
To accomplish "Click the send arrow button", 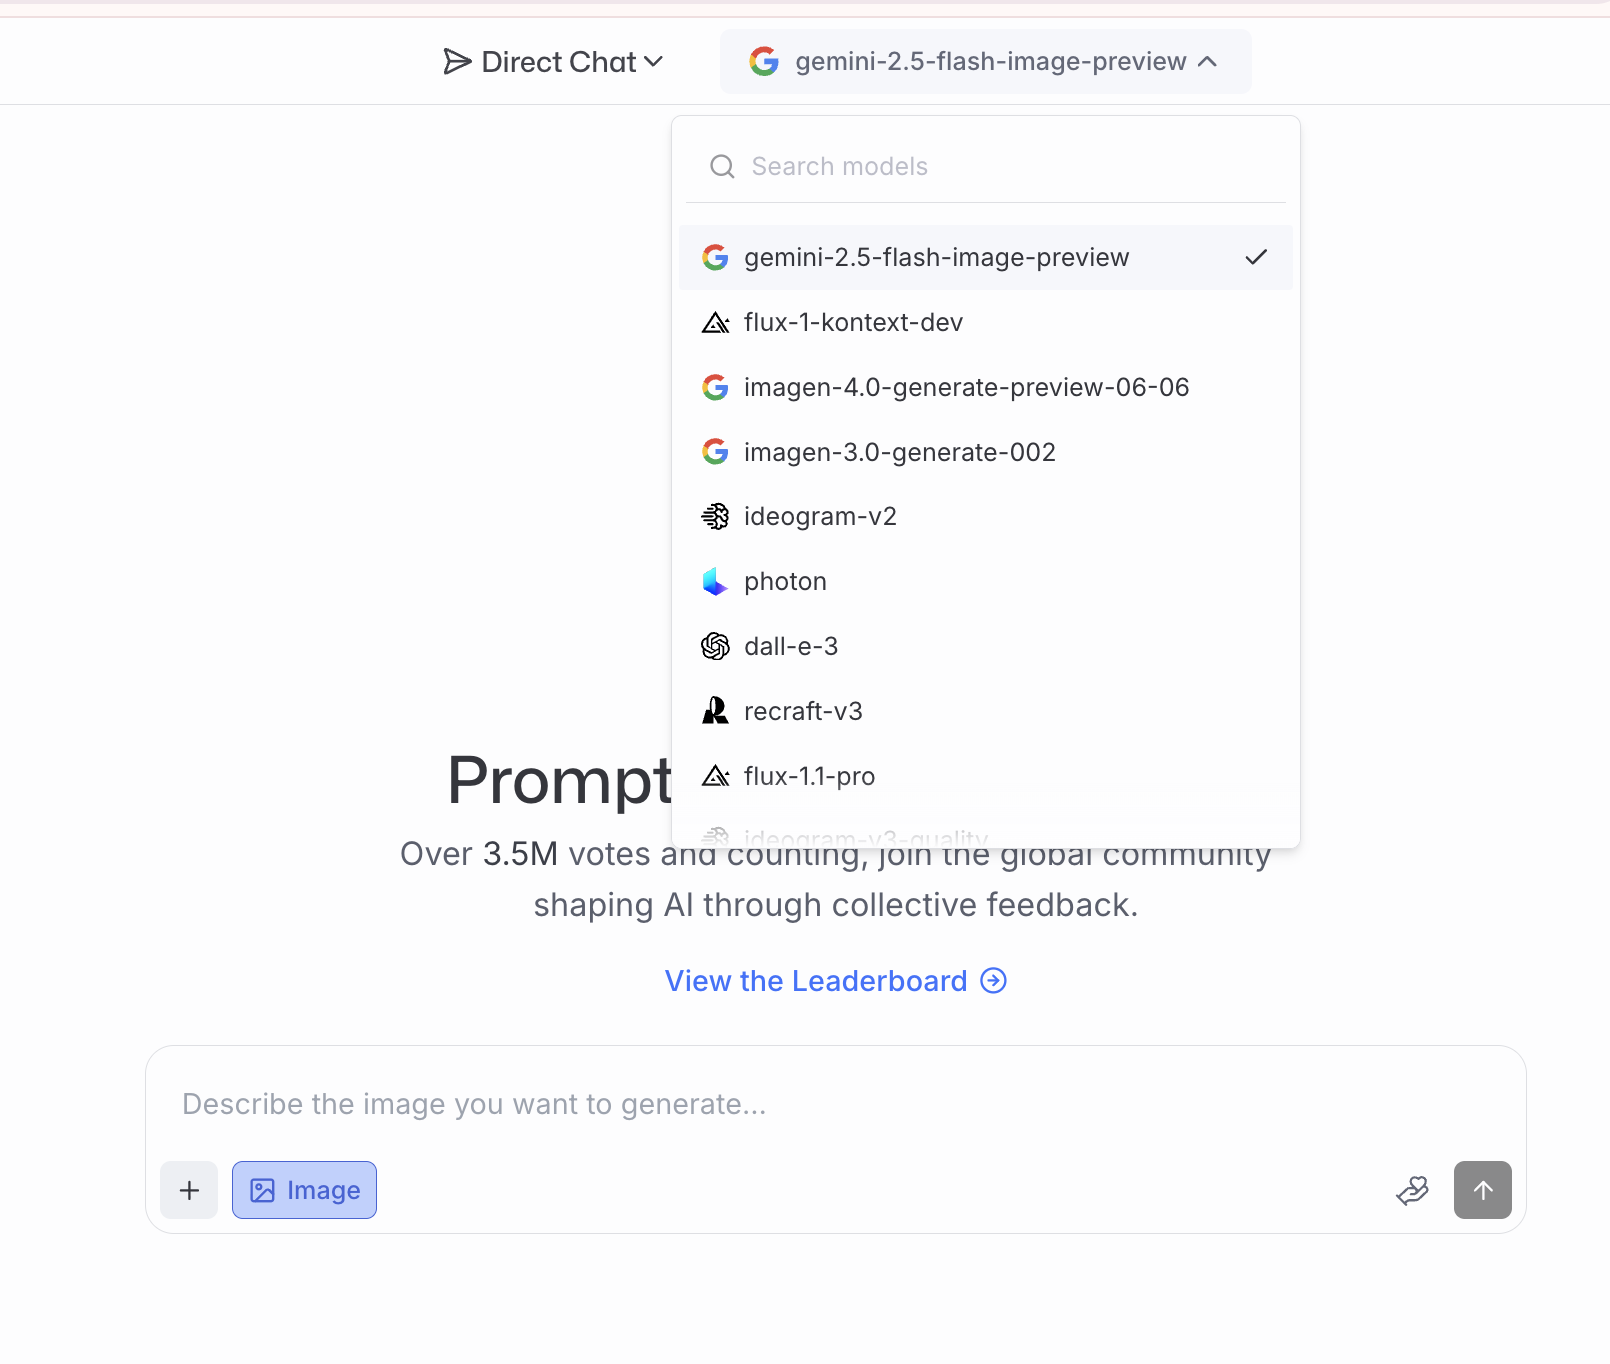I will tap(1482, 1190).
